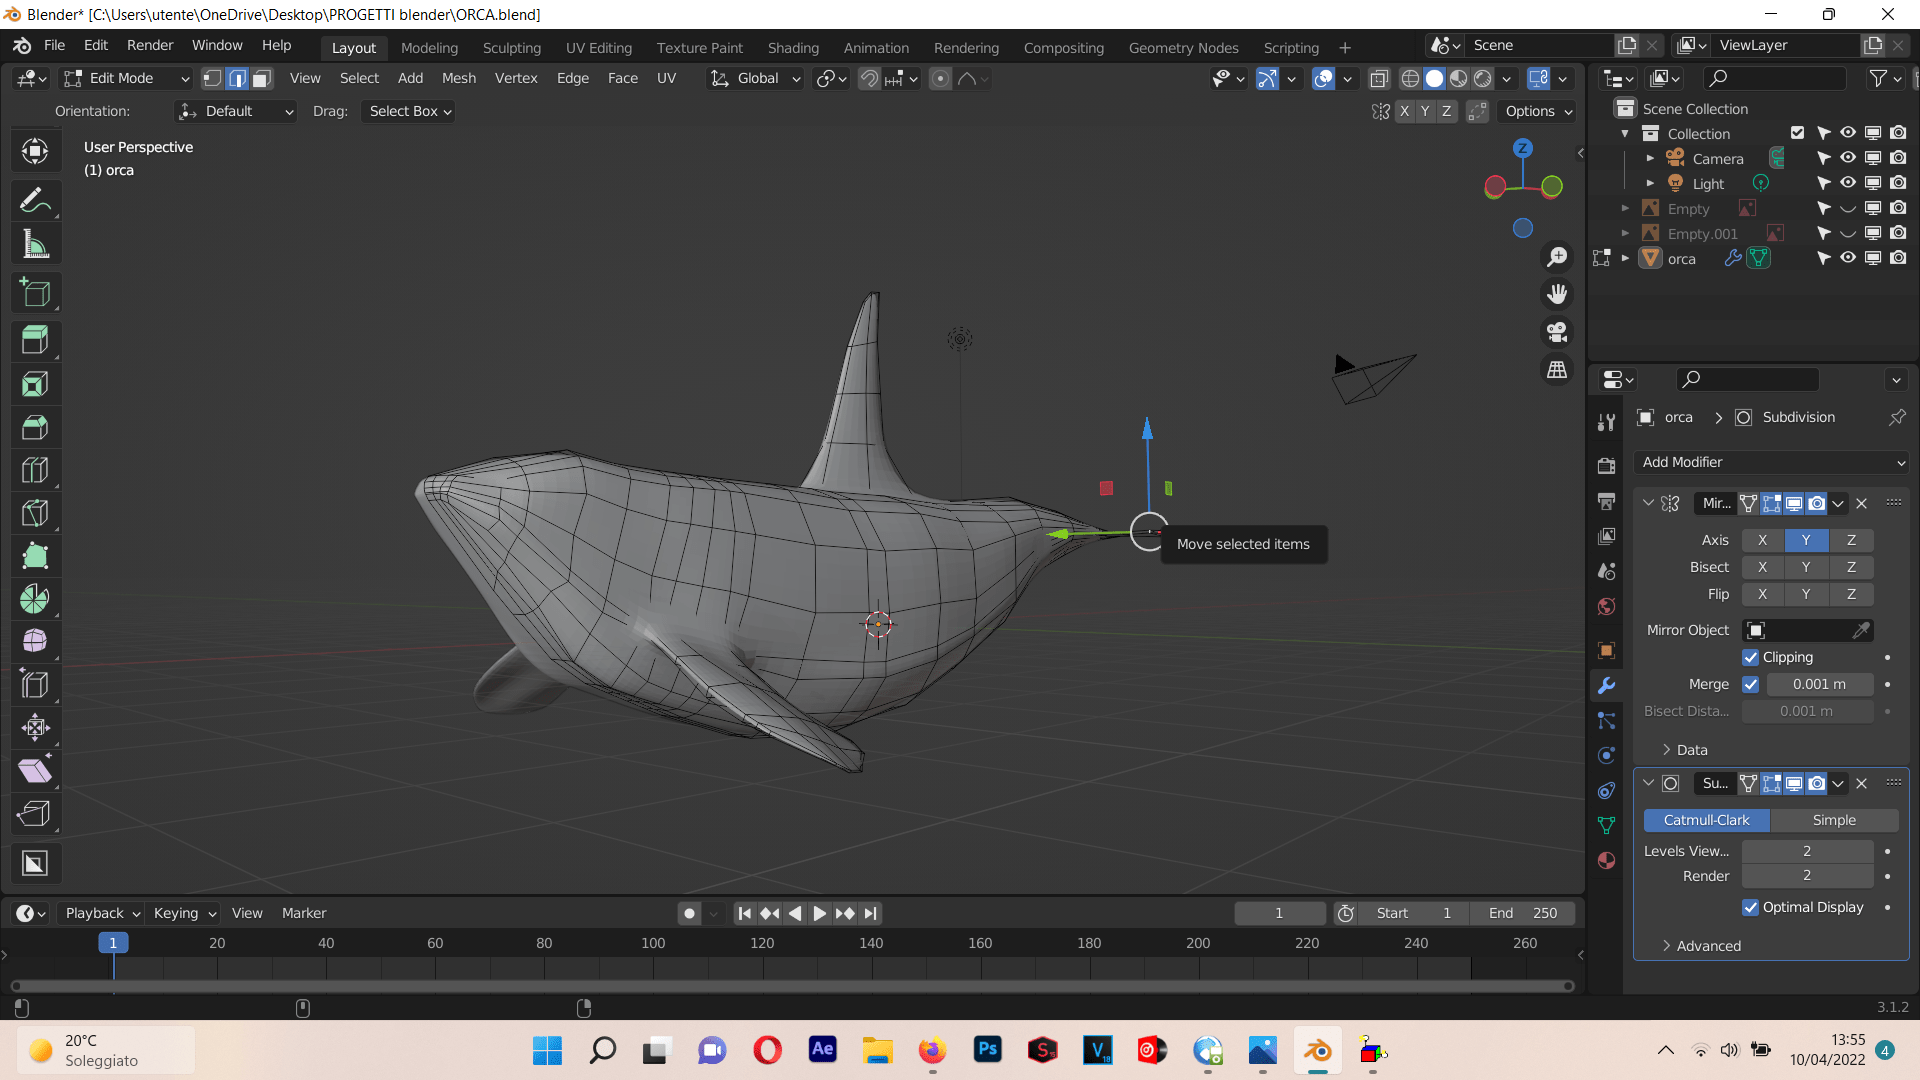Toggle the Clipping checkbox

point(1750,657)
